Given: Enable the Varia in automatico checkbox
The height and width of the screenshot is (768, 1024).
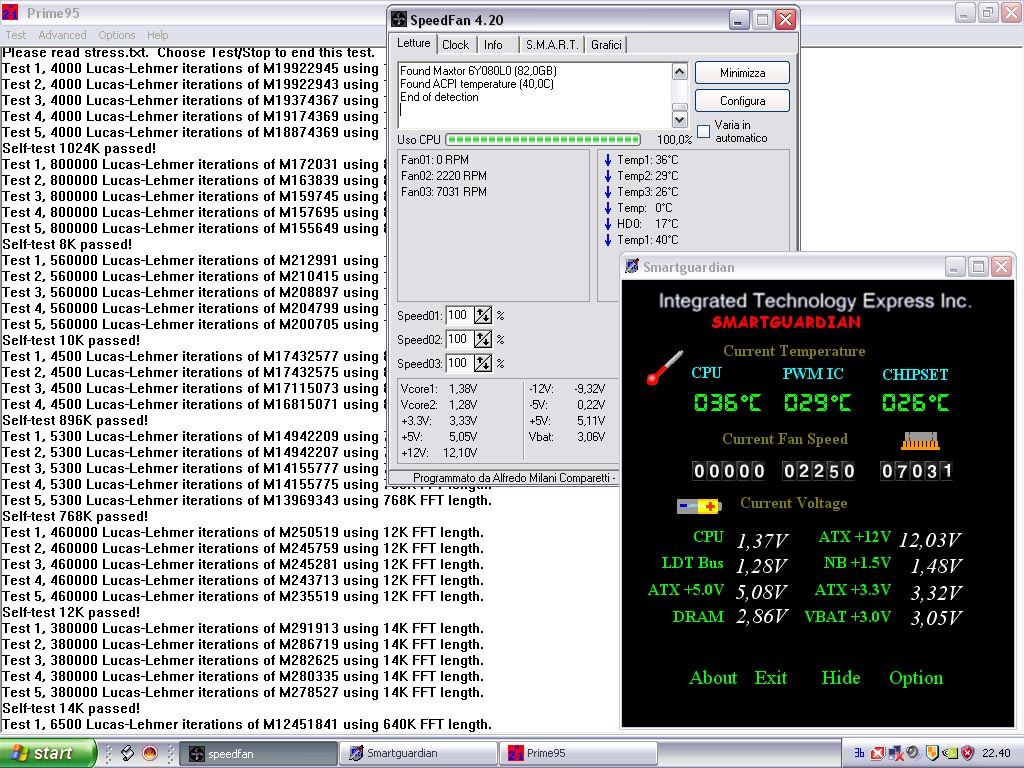Looking at the screenshot, I should tap(703, 131).
